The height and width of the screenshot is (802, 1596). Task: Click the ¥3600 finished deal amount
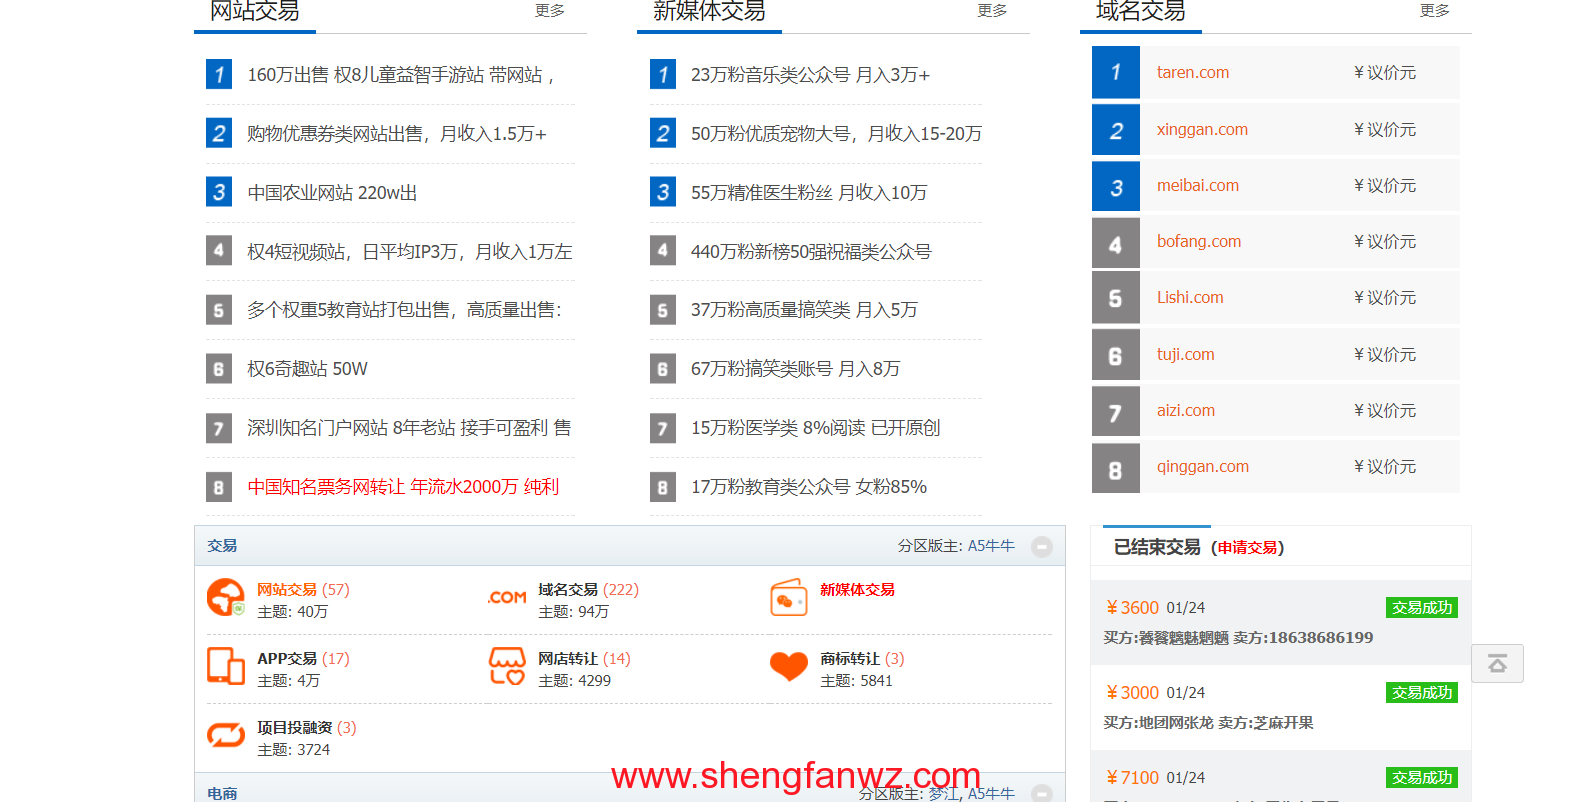click(x=1132, y=608)
